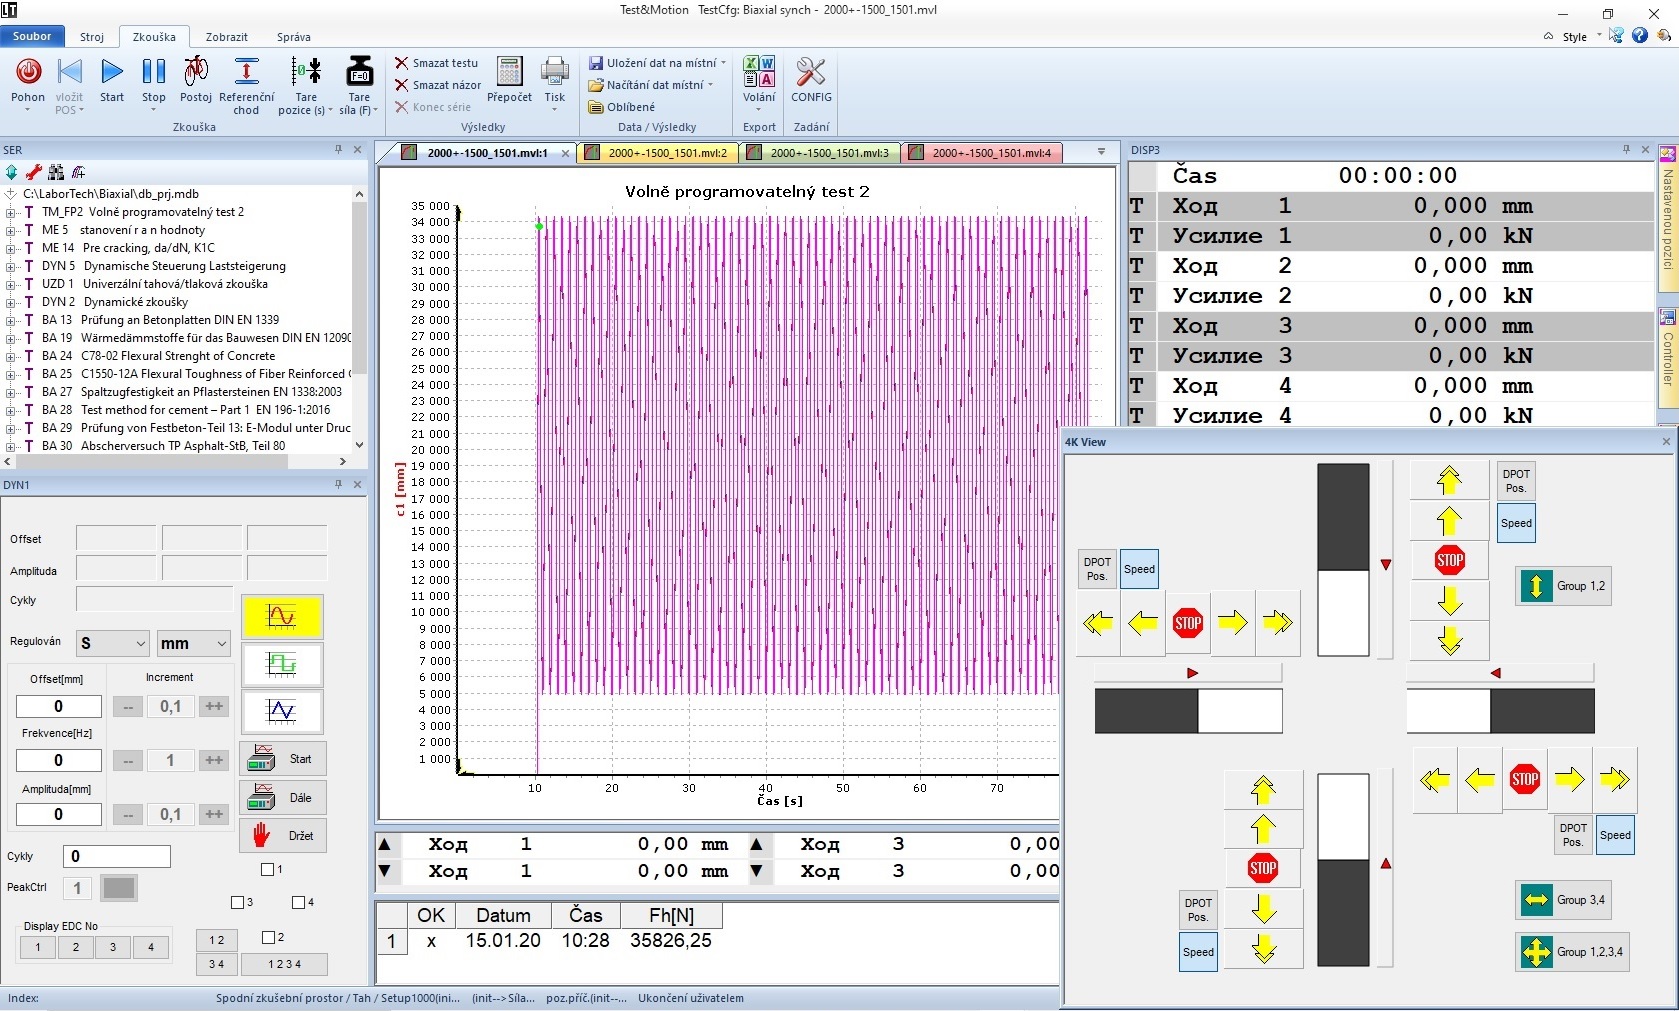The height and width of the screenshot is (1011, 1679).
Task: Click the Postoj icon
Action: pyautogui.click(x=196, y=71)
